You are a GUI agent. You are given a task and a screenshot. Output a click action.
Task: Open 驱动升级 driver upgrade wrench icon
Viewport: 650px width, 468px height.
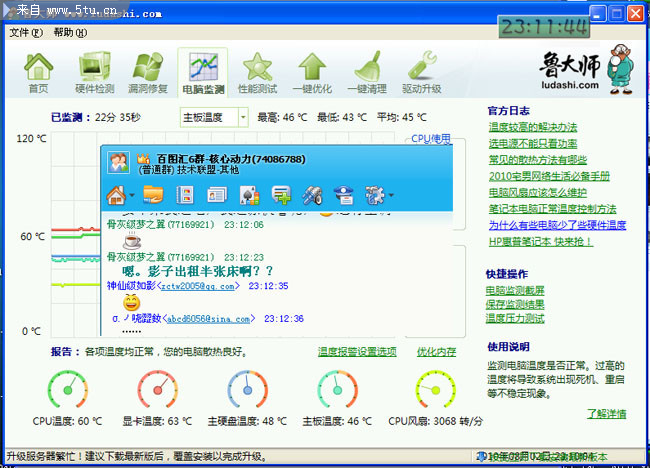point(421,72)
